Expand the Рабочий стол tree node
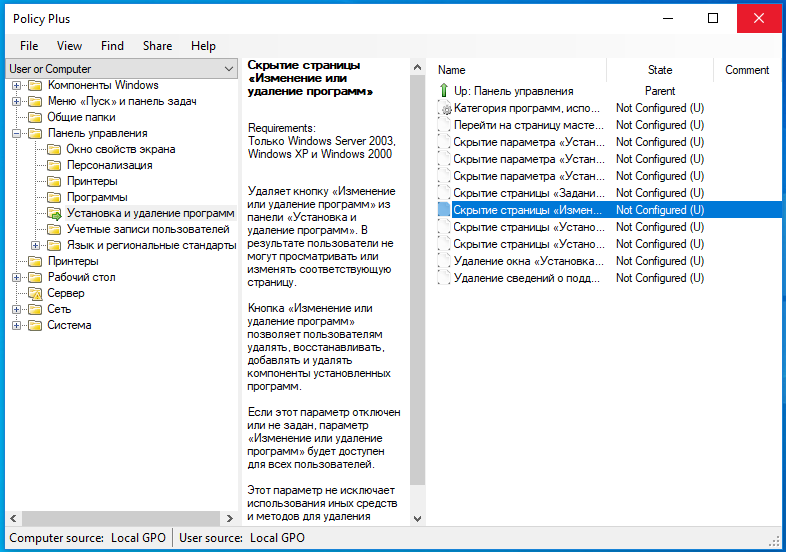This screenshot has height=552, width=786. [17, 278]
